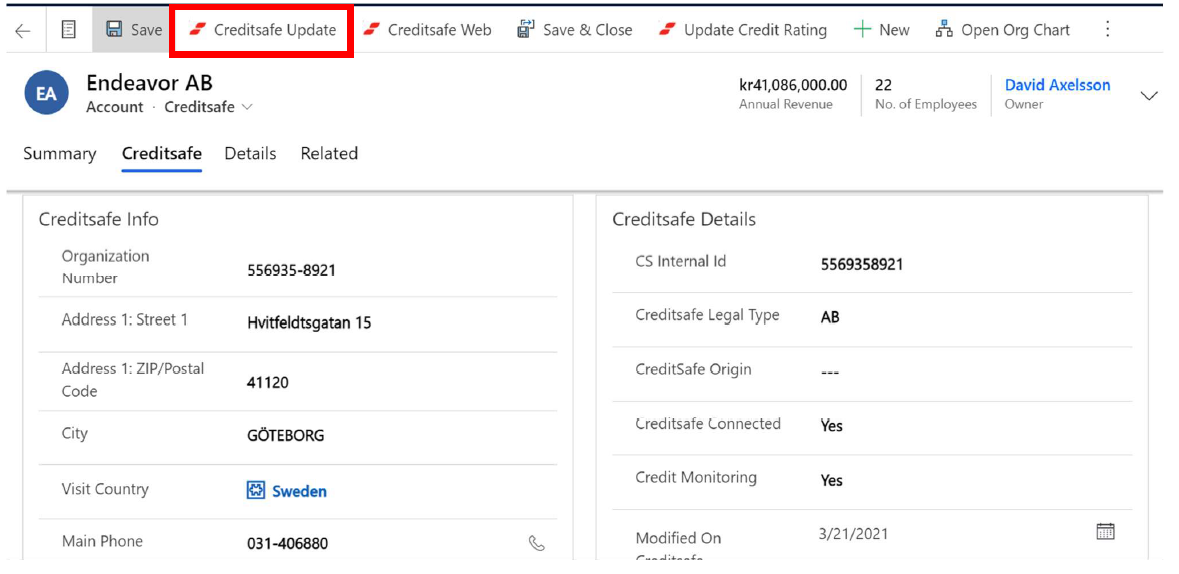Open the Related tab
This screenshot has height=574, width=1179.
(x=329, y=154)
